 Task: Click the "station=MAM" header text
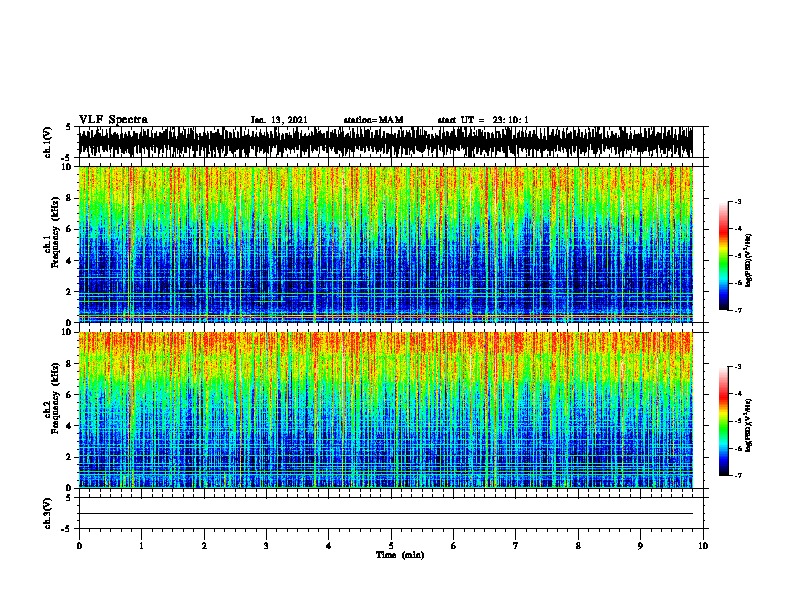[x=373, y=120]
